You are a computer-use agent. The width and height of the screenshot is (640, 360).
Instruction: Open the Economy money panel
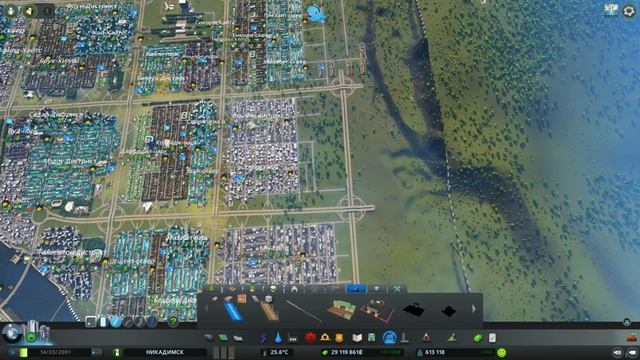(478, 338)
